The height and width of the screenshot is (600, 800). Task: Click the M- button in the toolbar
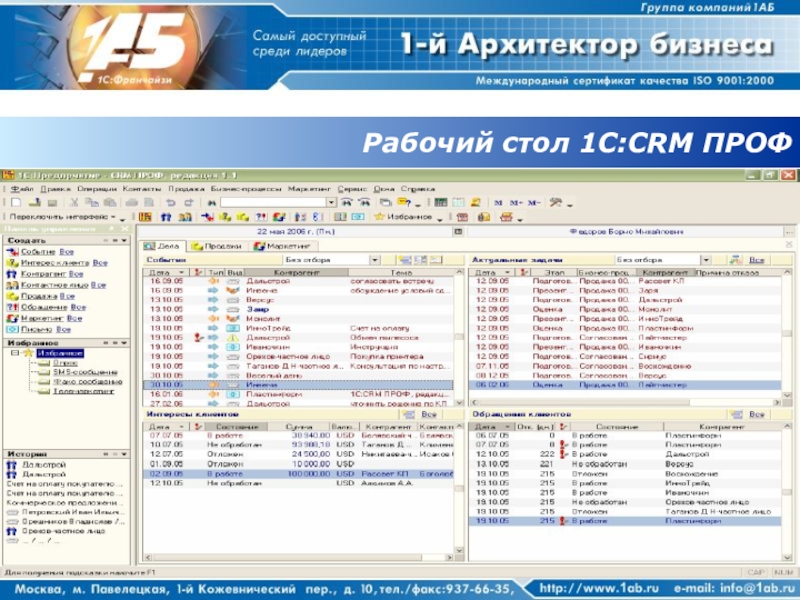click(534, 203)
